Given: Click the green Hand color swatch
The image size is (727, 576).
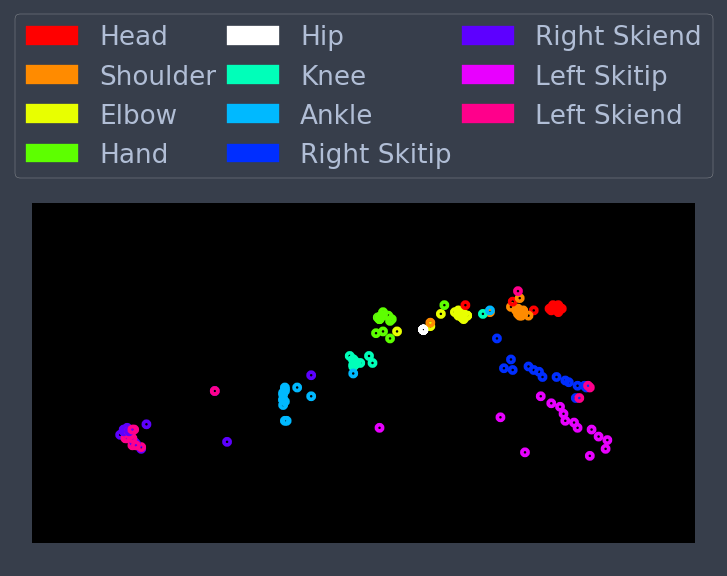Looking at the screenshot, I should (52, 153).
